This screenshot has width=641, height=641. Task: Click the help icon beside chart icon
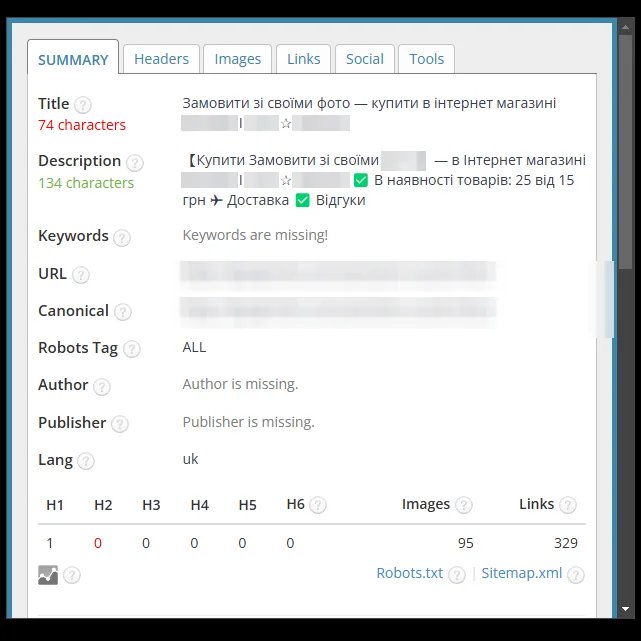pos(72,575)
